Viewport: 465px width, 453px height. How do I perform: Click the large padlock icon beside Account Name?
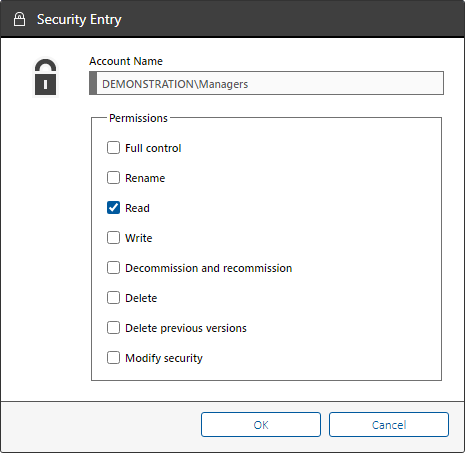(x=46, y=77)
